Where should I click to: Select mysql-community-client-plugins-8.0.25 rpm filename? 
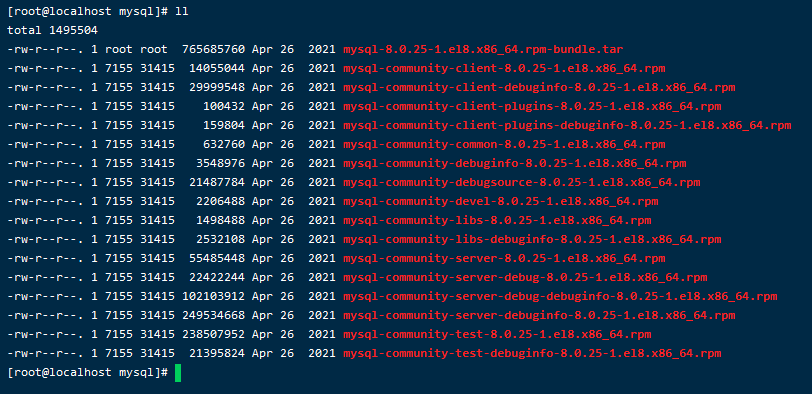pyautogui.click(x=532, y=107)
